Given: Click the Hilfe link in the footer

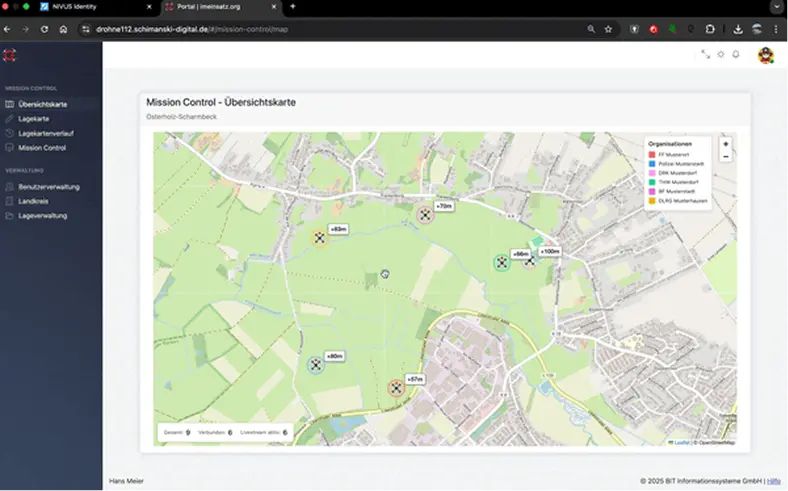Looking at the screenshot, I should coord(773,481).
